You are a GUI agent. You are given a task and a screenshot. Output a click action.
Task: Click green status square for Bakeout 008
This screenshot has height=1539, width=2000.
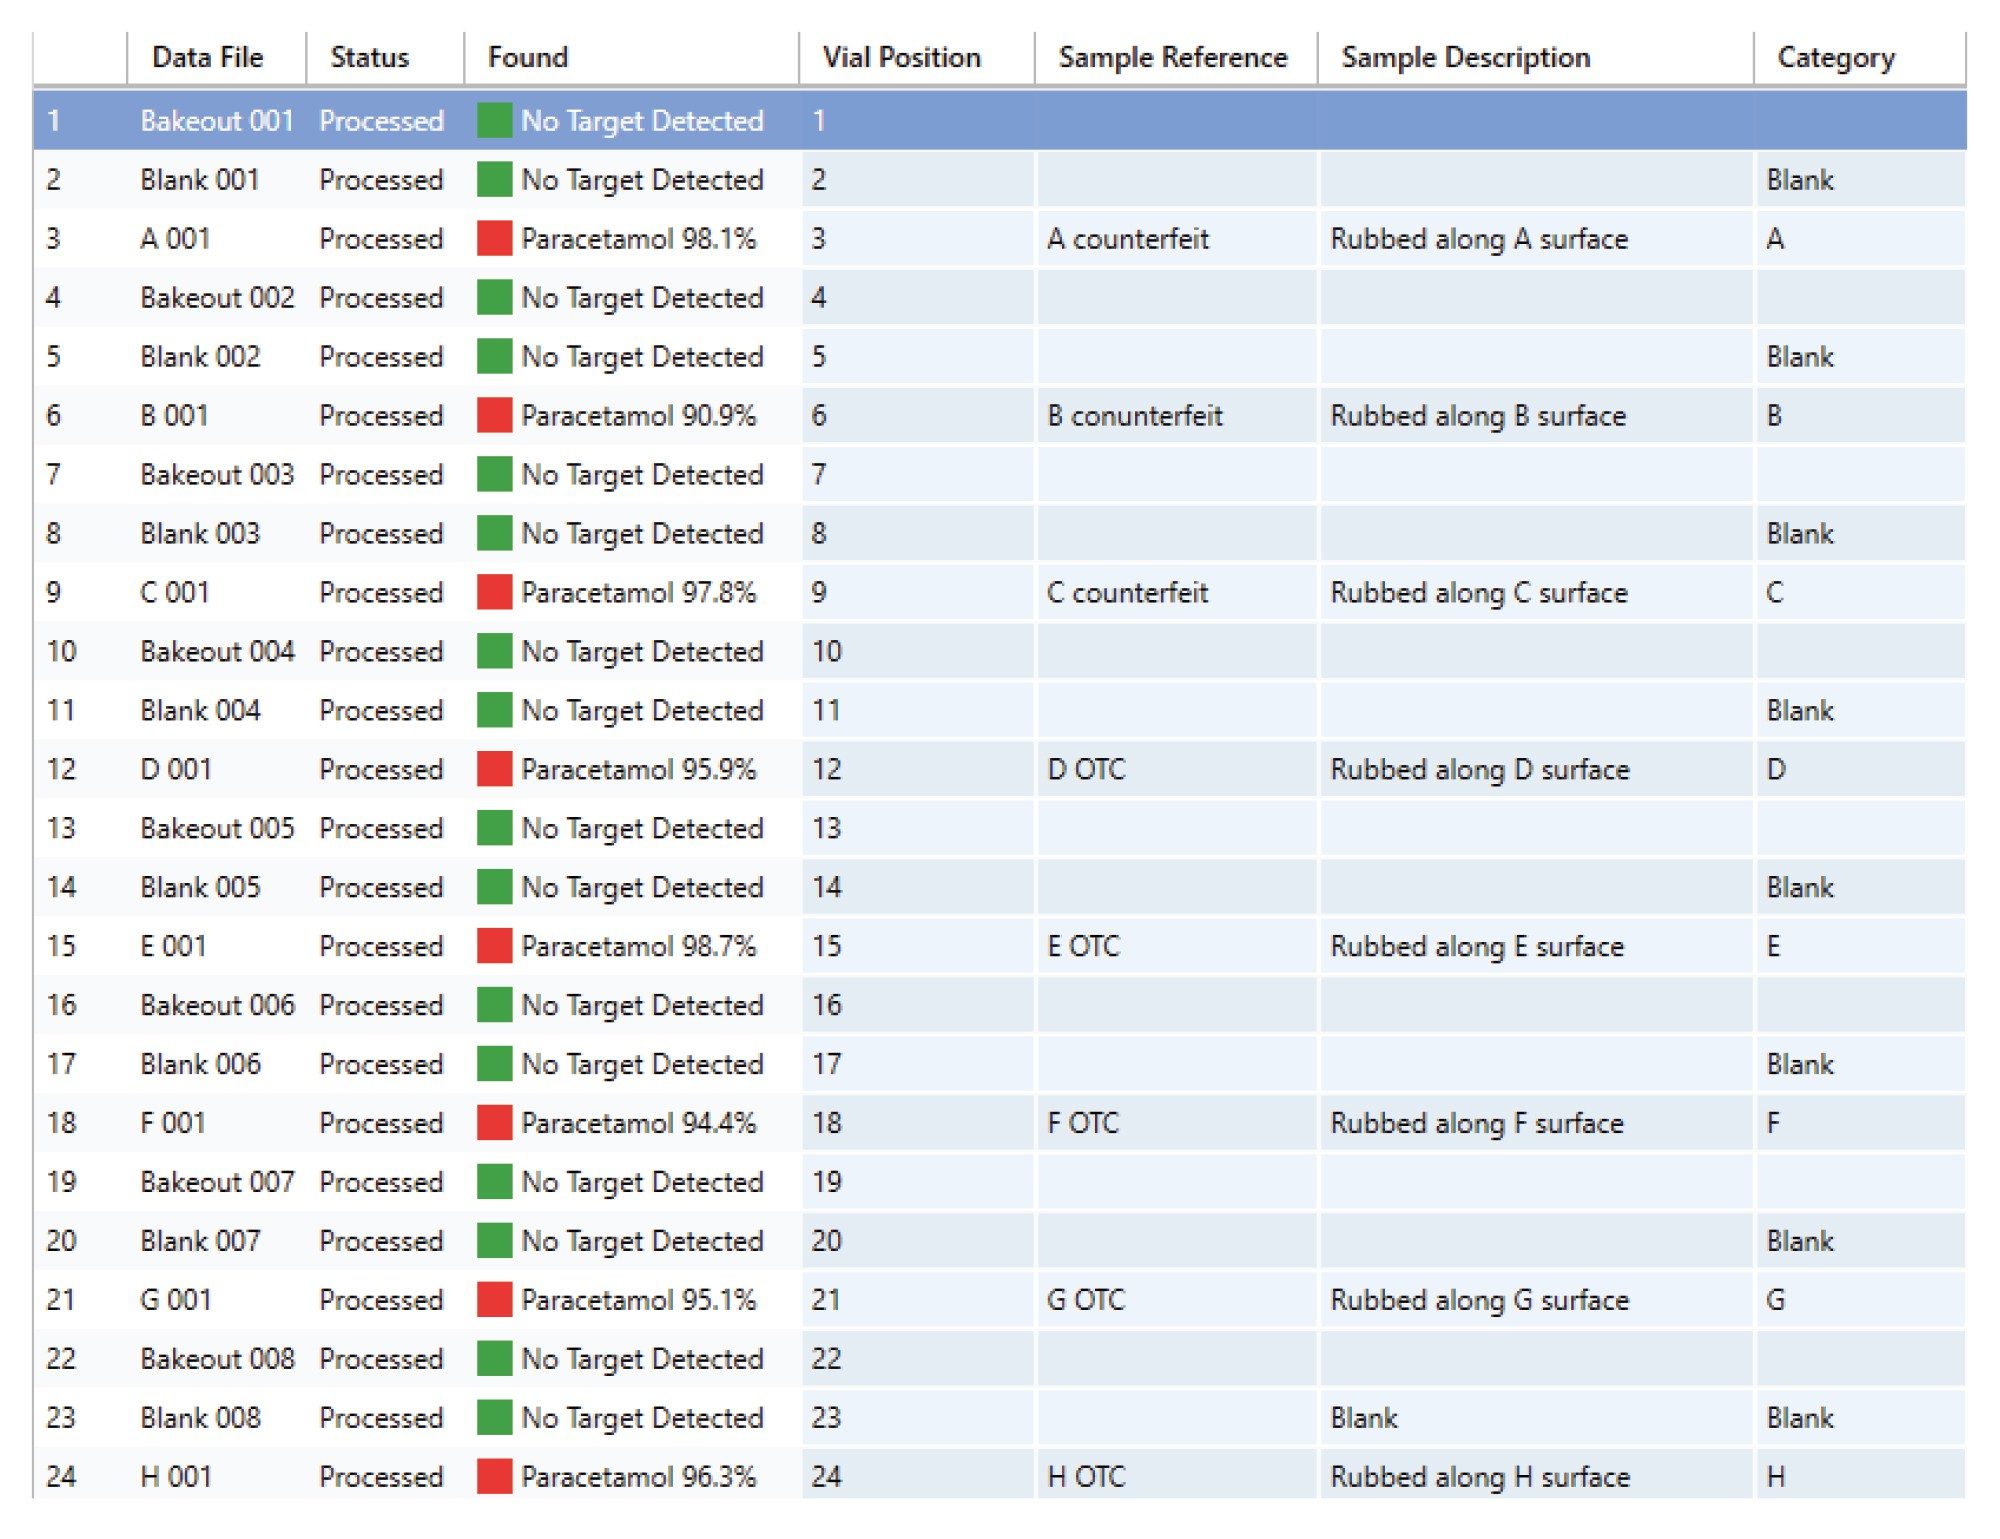point(494,1358)
